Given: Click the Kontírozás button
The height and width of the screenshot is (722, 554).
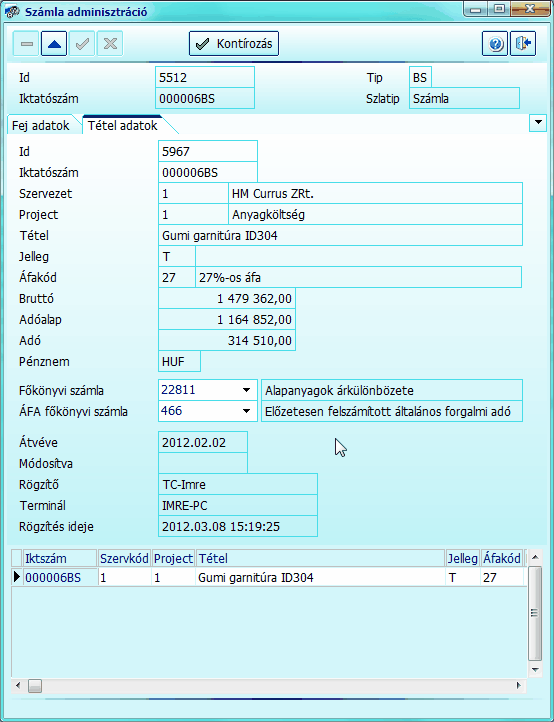Looking at the screenshot, I should [x=234, y=44].
